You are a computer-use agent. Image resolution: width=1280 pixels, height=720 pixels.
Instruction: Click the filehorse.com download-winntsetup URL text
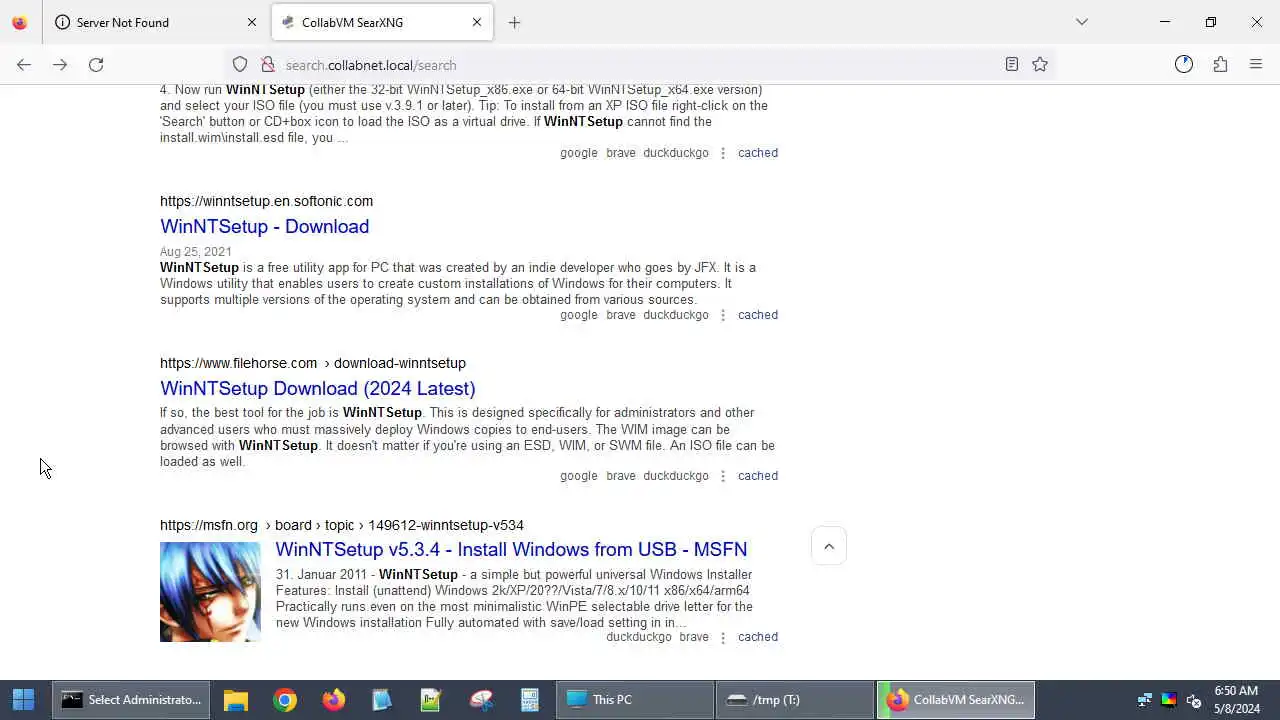tap(313, 363)
